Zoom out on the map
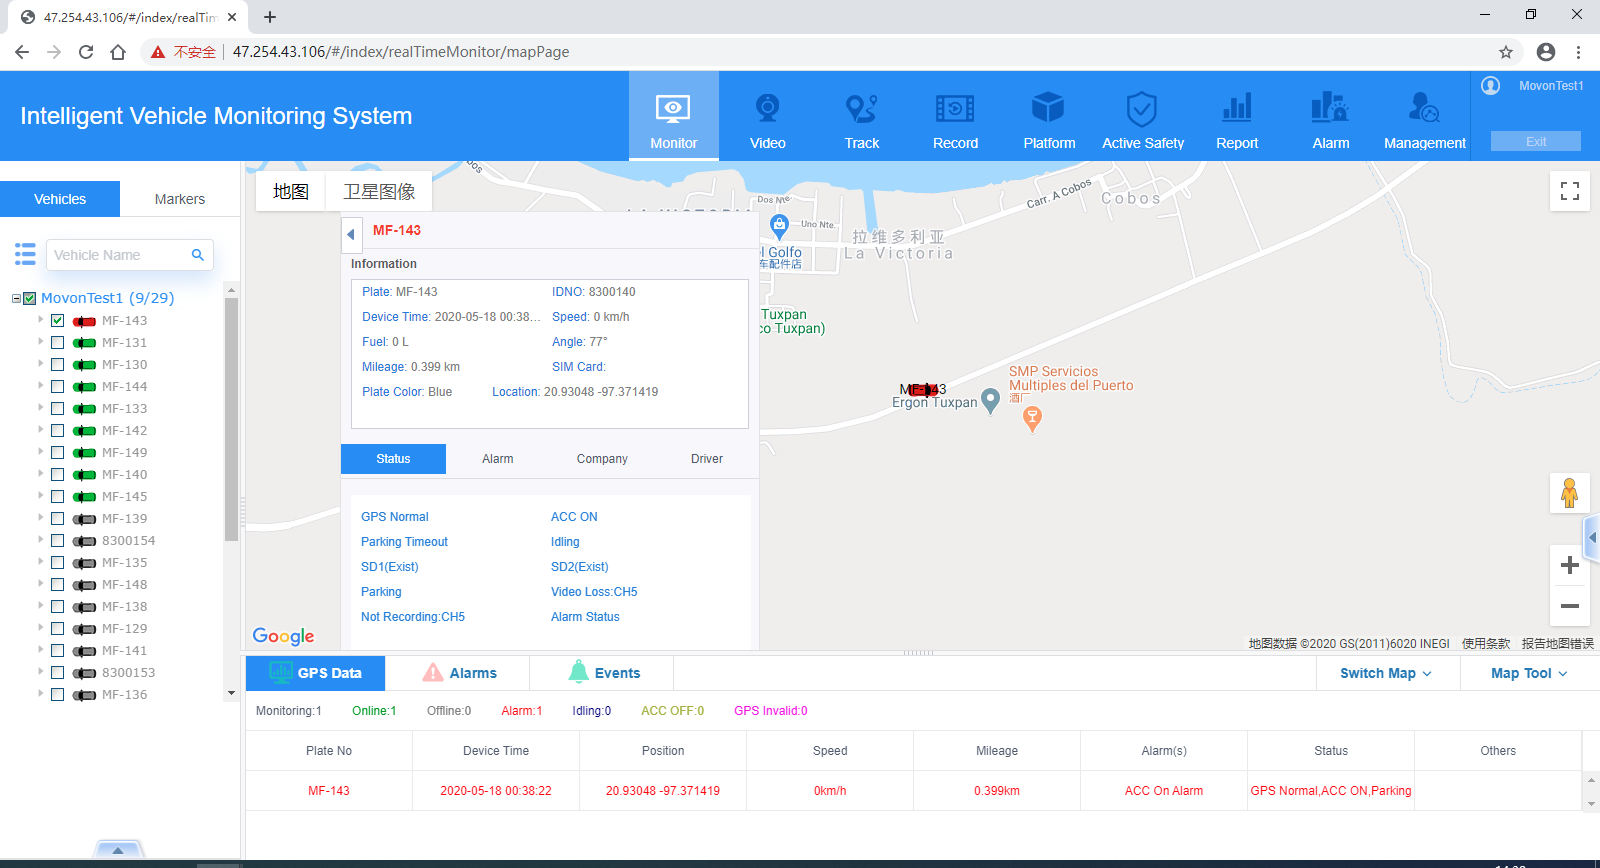Viewport: 1600px width, 868px height. (x=1570, y=606)
